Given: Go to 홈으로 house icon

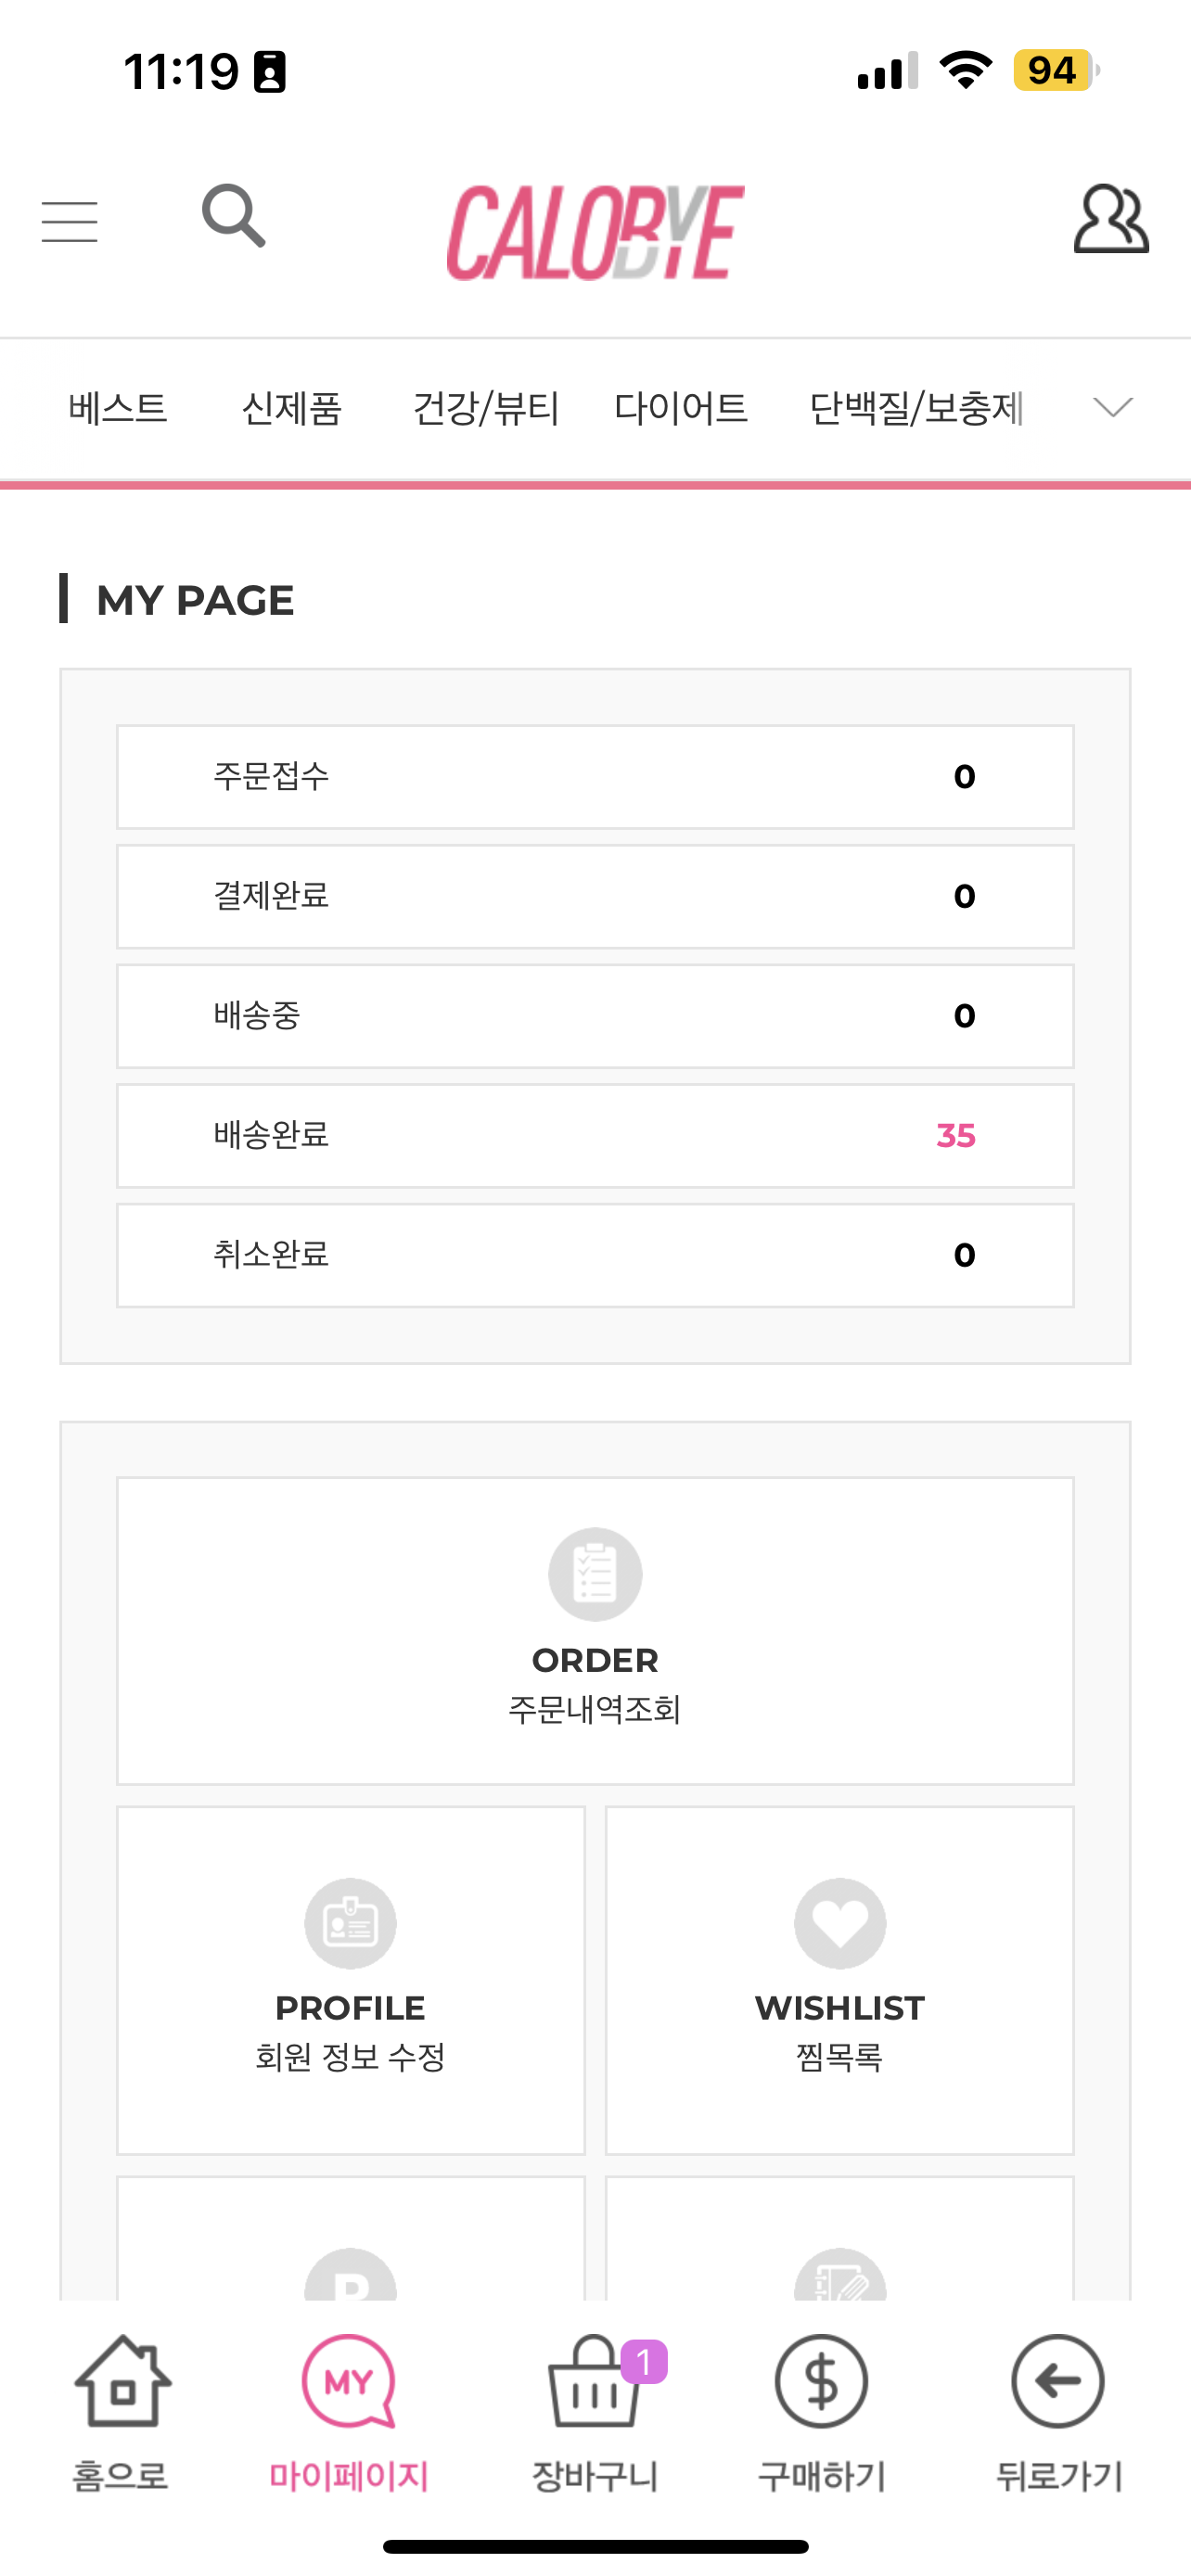Looking at the screenshot, I should pyautogui.click(x=122, y=2381).
